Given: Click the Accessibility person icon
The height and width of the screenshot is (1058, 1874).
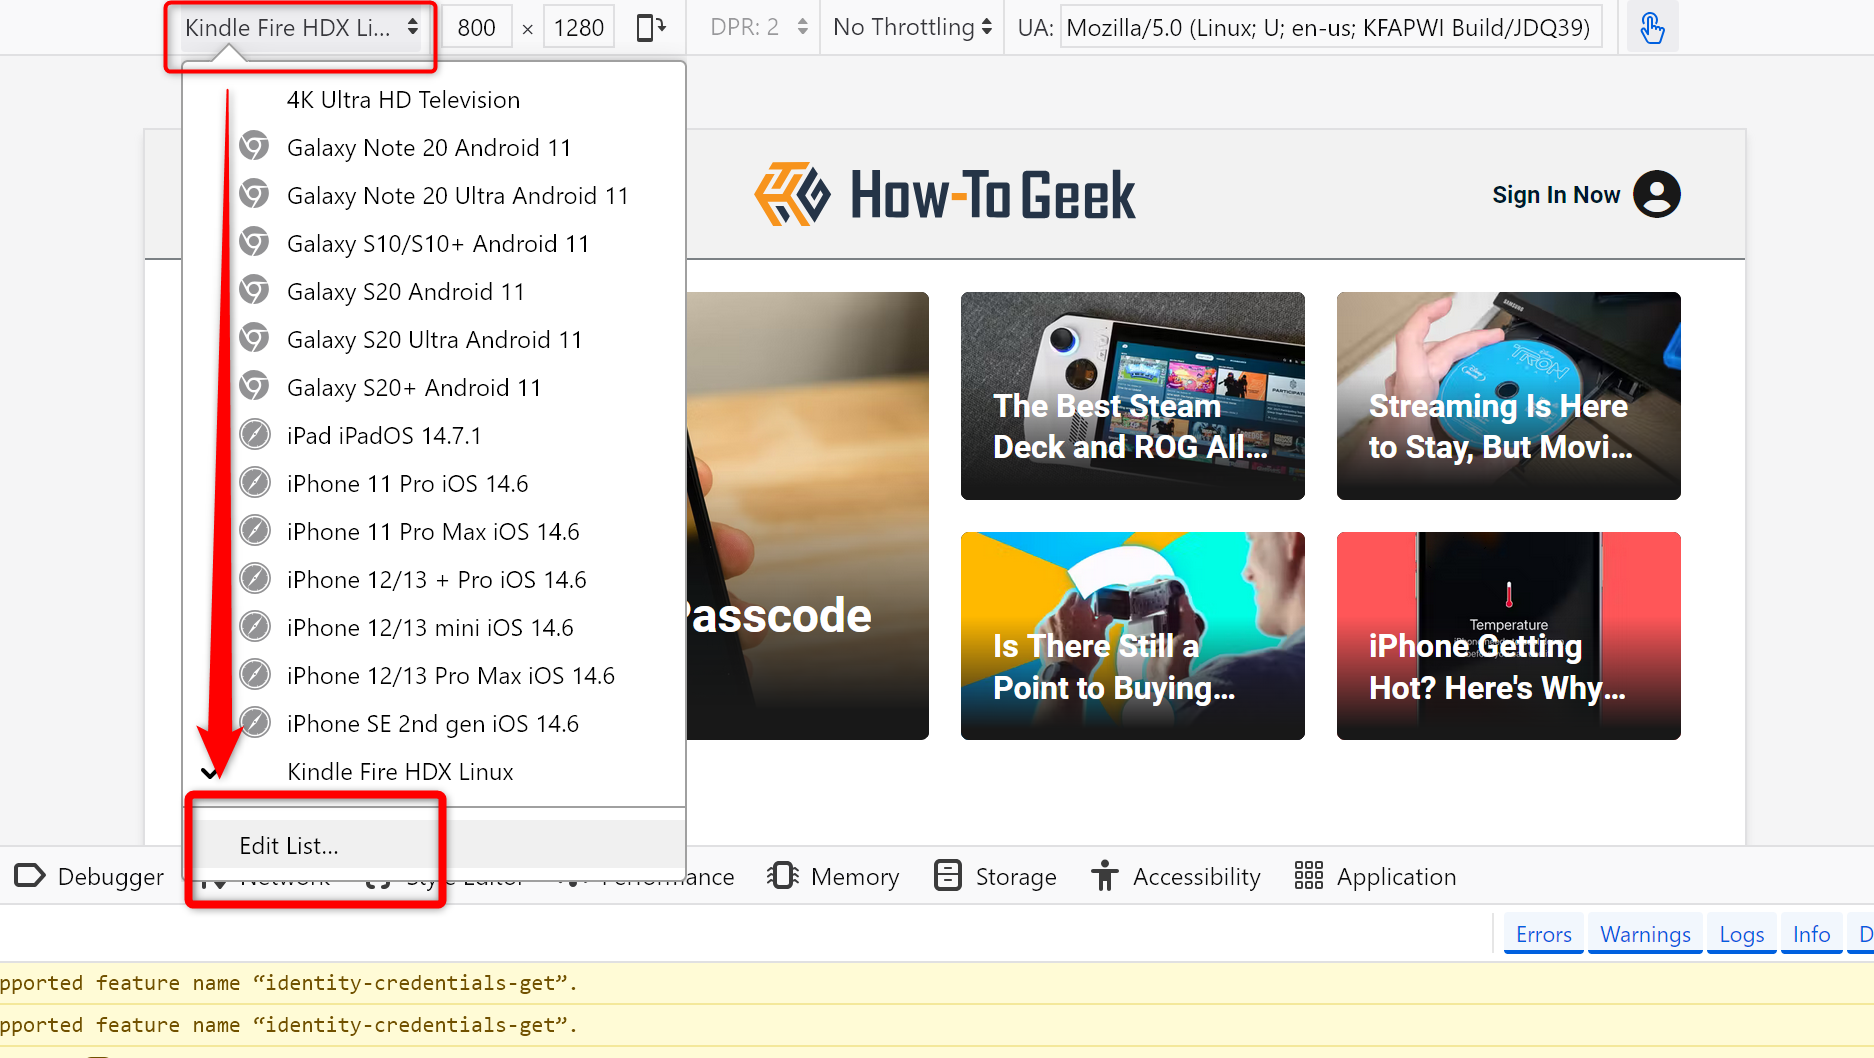Looking at the screenshot, I should [x=1104, y=876].
